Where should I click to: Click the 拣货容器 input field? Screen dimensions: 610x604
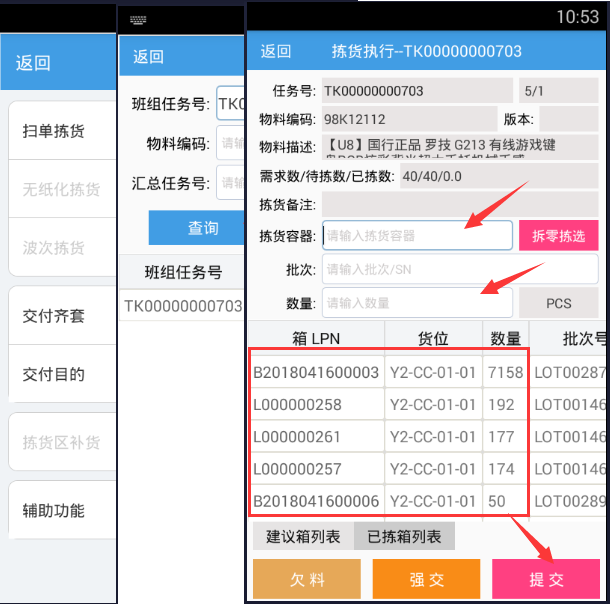point(417,236)
